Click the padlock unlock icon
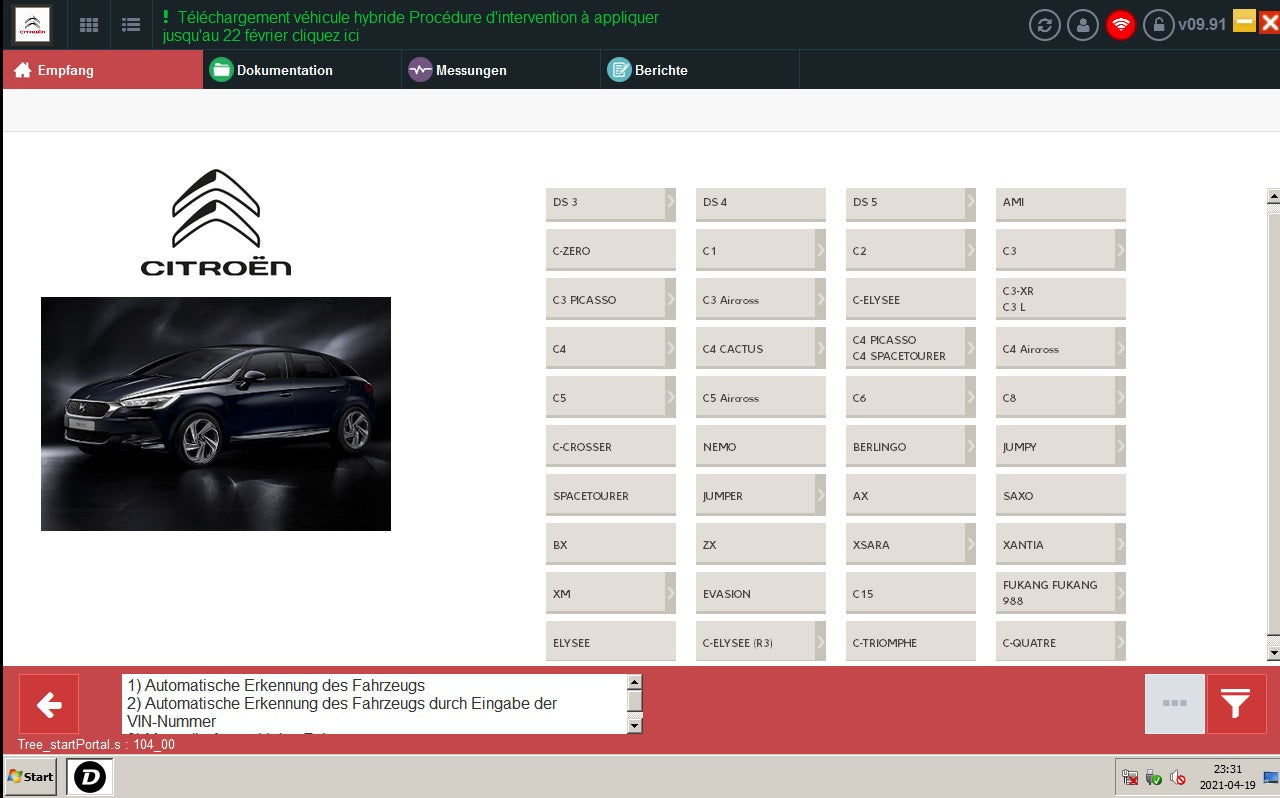 pyautogui.click(x=1159, y=25)
